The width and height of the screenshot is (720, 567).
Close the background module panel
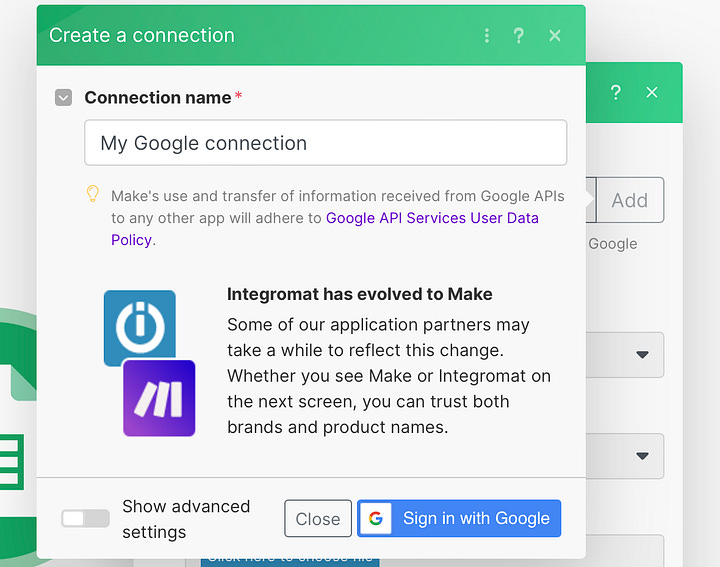pyautogui.click(x=652, y=92)
